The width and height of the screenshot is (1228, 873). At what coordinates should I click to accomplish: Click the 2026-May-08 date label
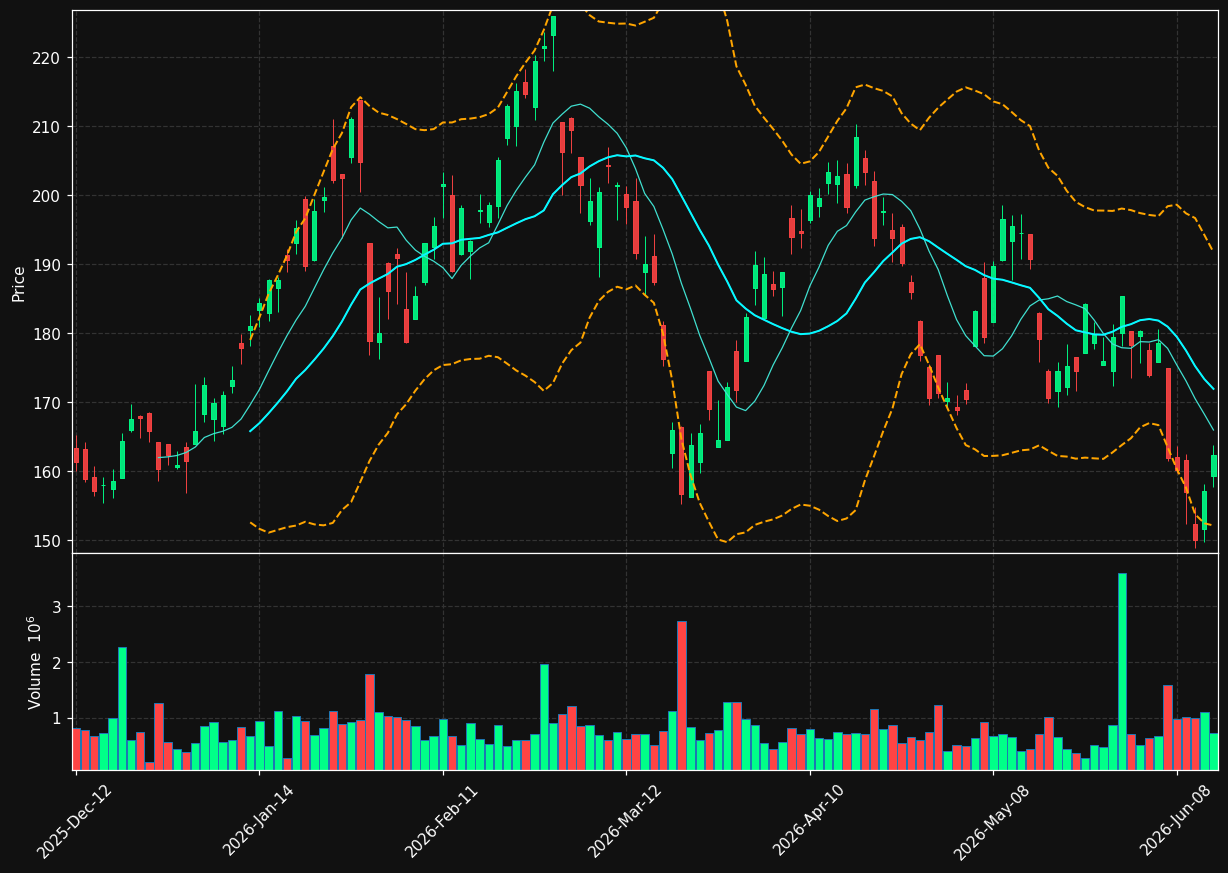(x=992, y=820)
